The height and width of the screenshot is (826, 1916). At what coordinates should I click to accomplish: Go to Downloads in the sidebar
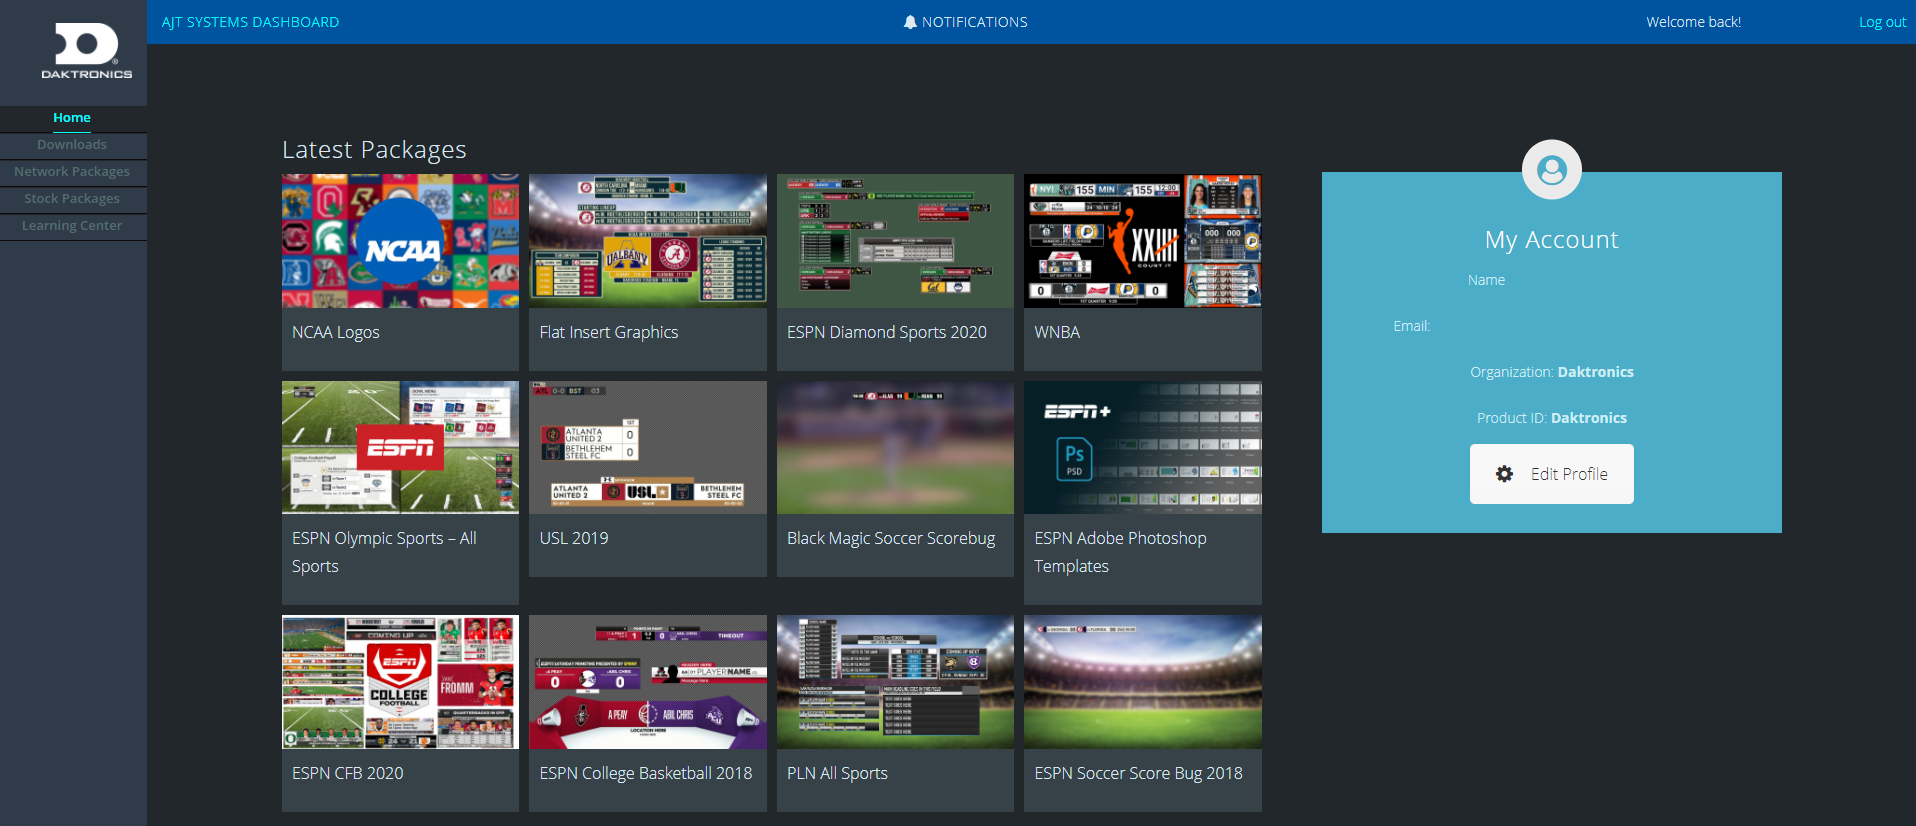pos(72,145)
